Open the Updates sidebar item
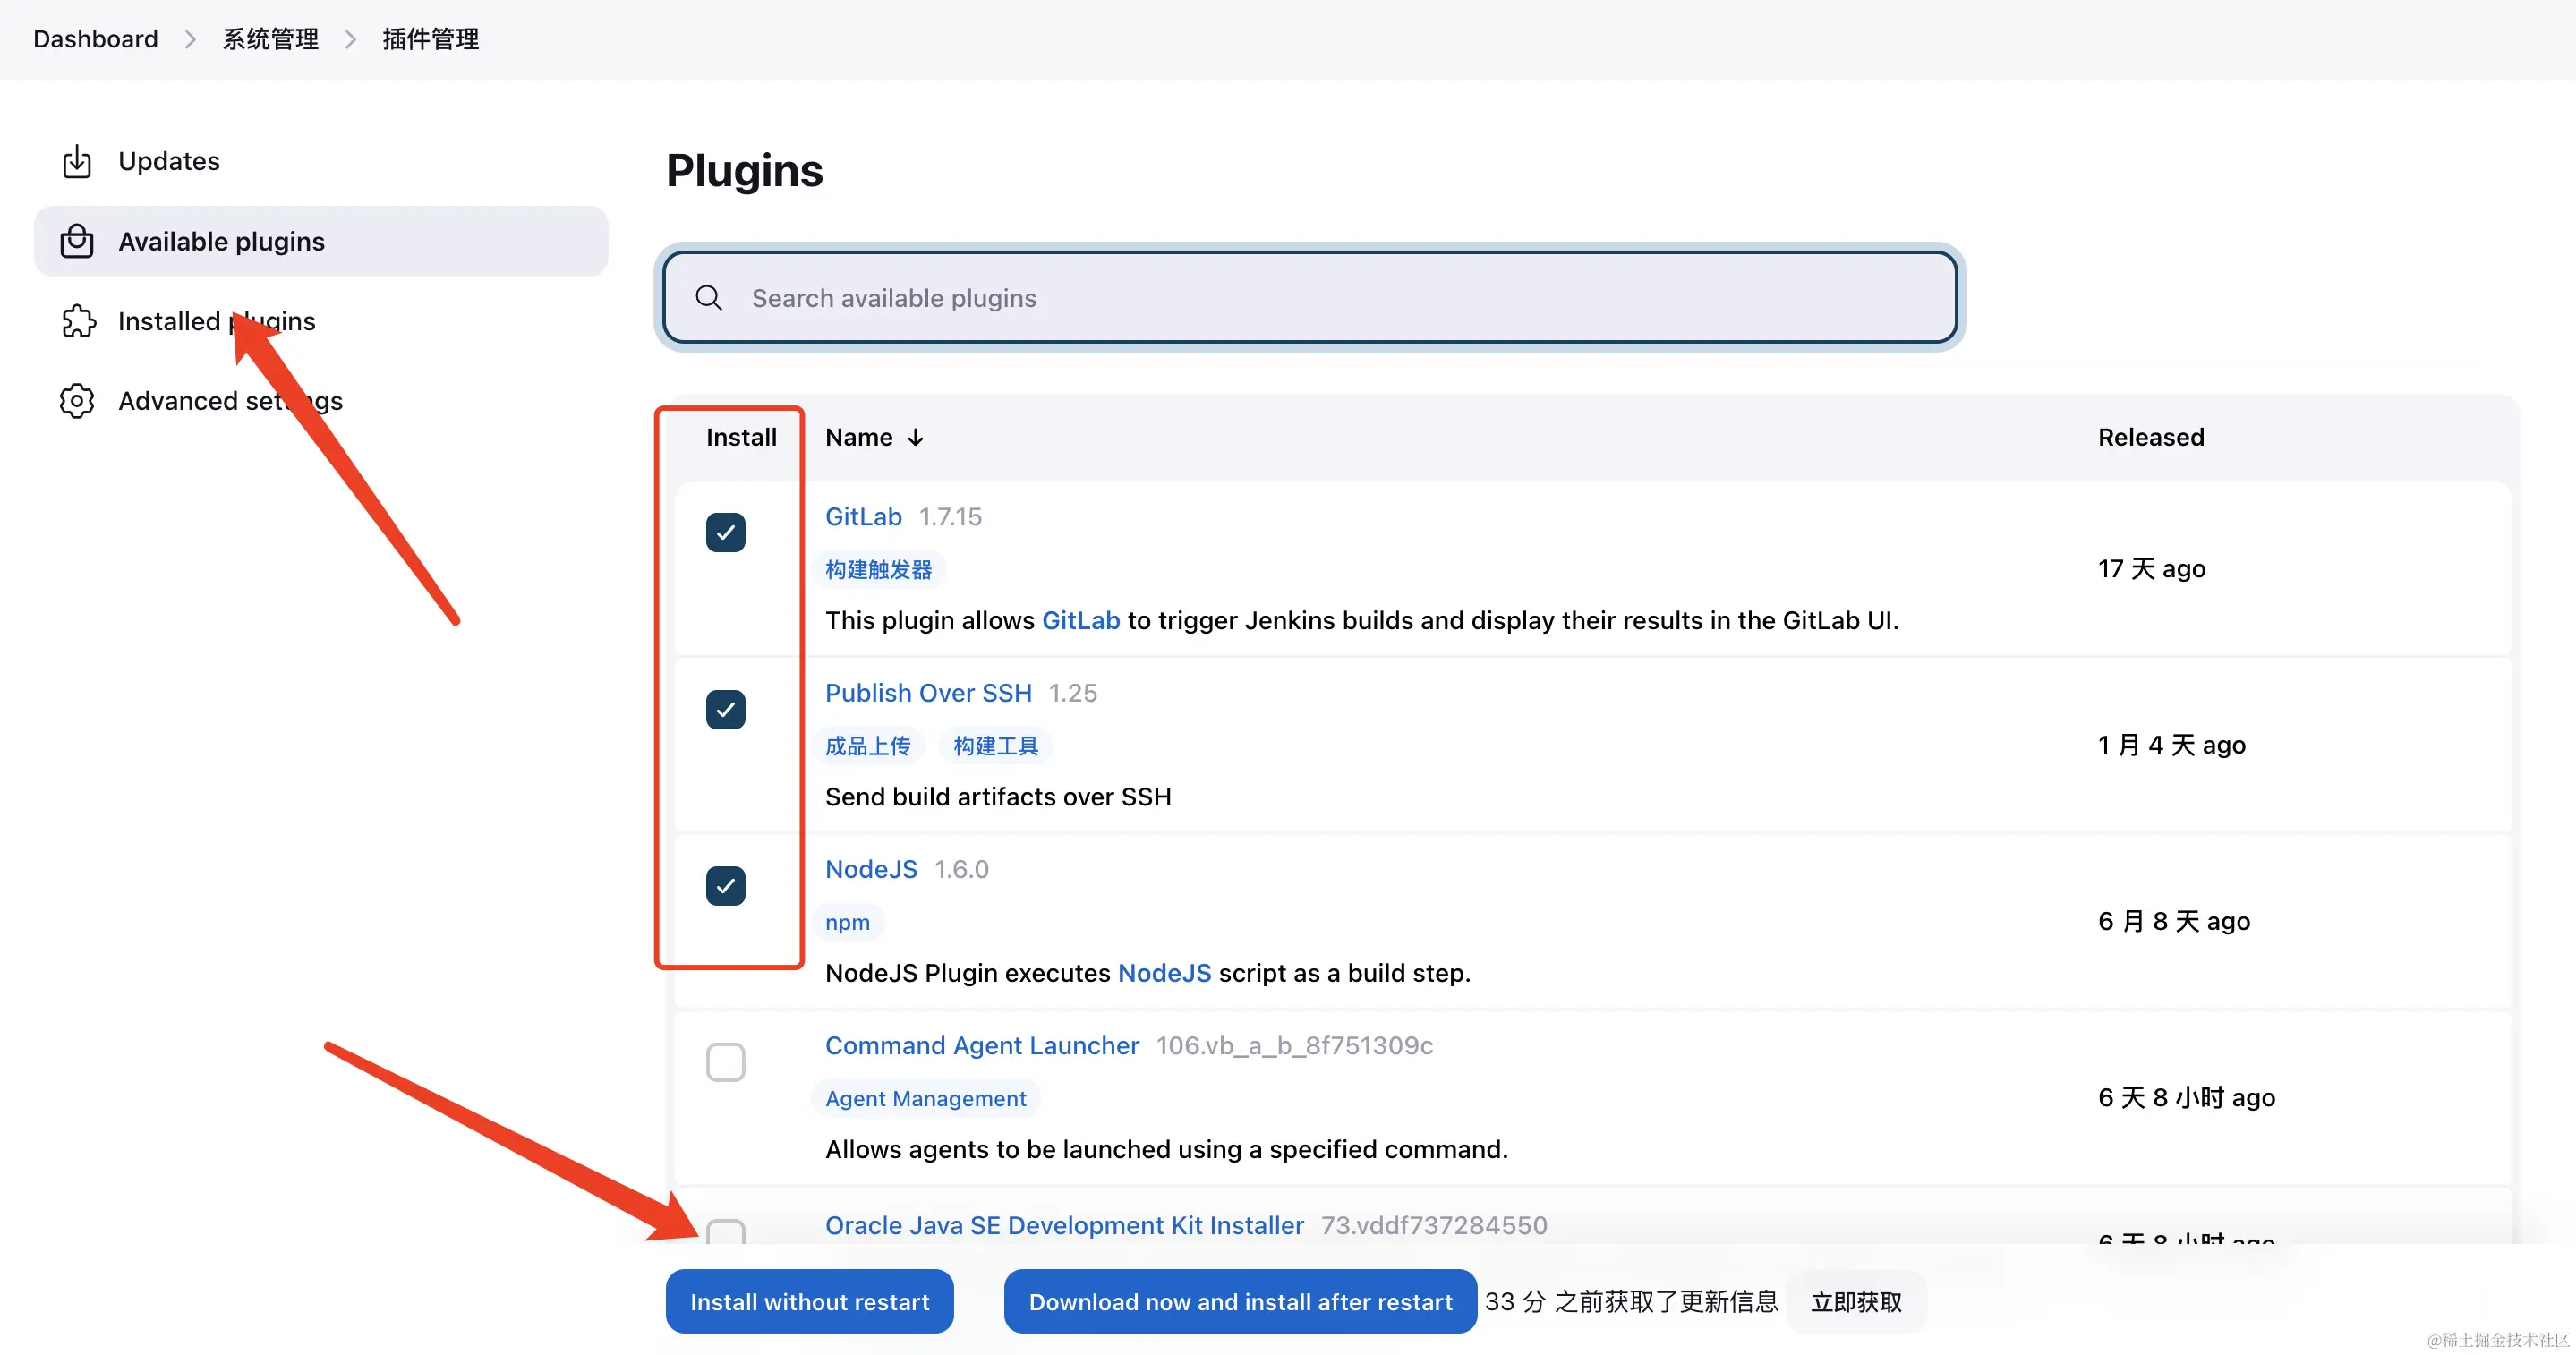 pos(168,161)
